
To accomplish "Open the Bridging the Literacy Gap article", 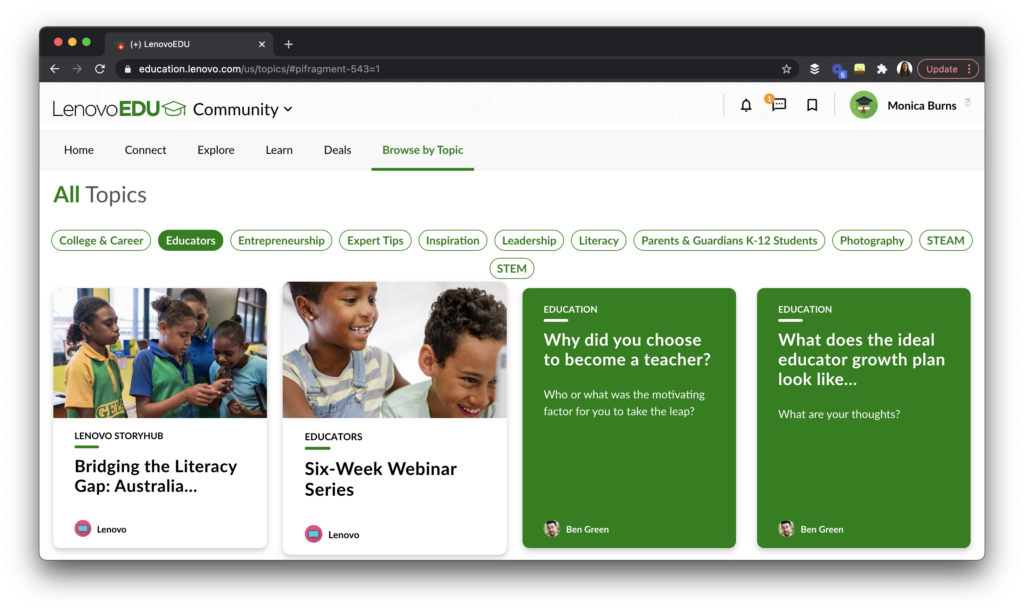I will coord(155,477).
